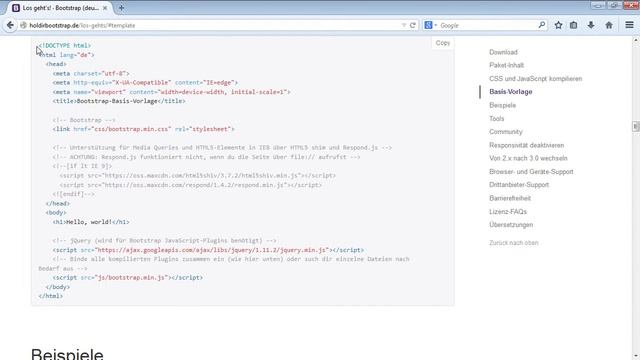640x360 pixels.
Task: Select Basis-Vorlage in sidebar
Action: click(x=511, y=92)
